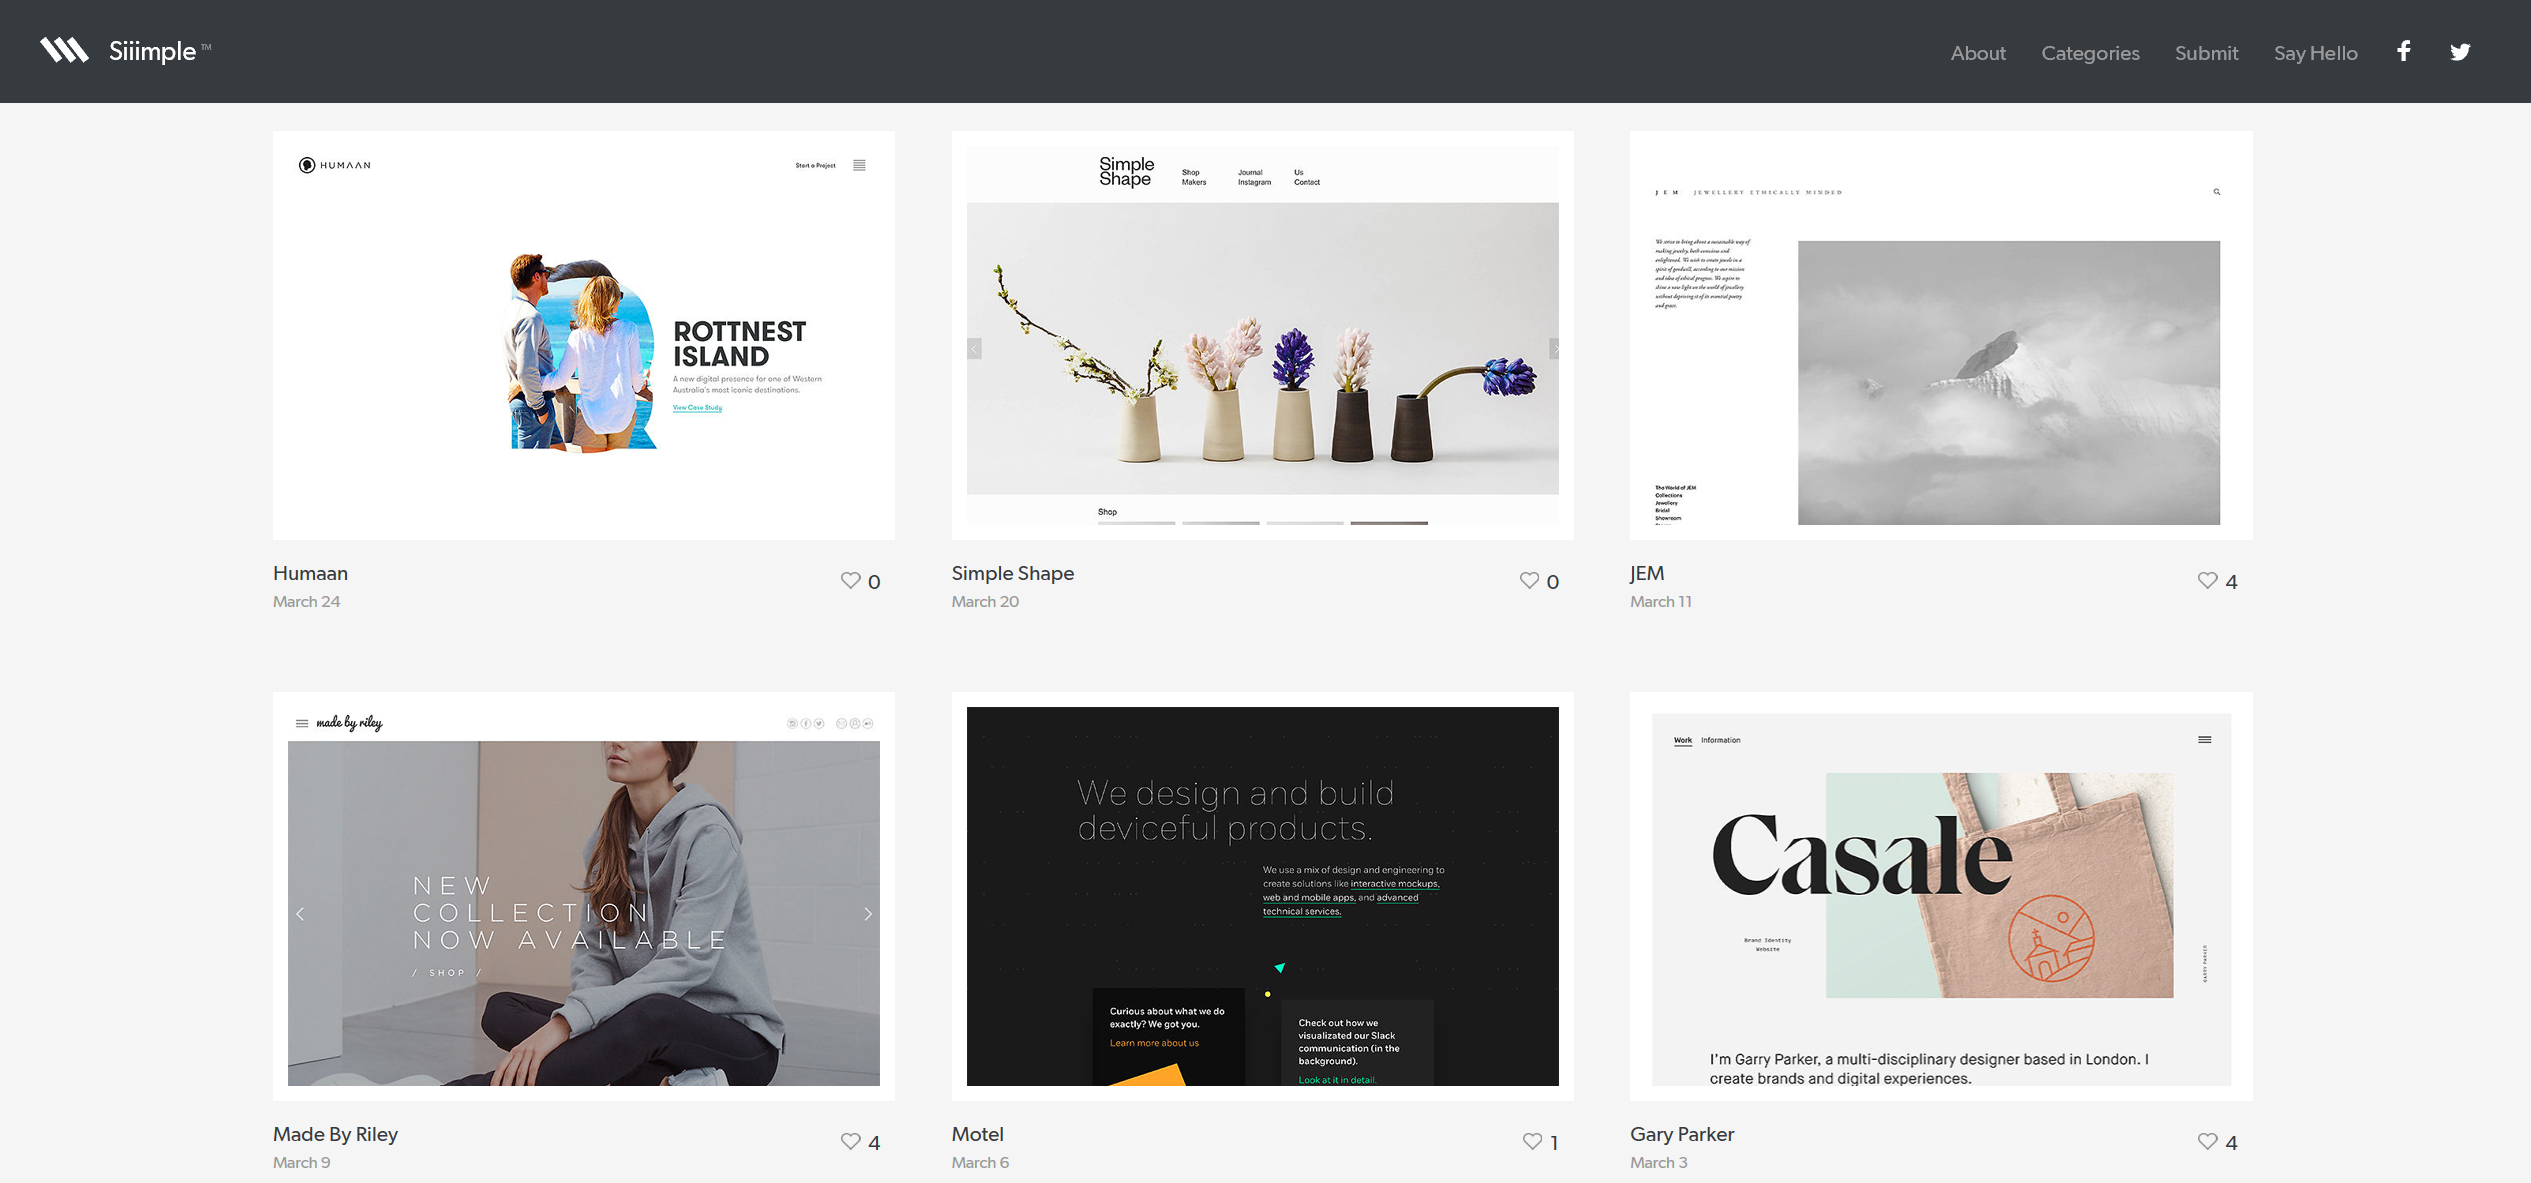The width and height of the screenshot is (2531, 1183).
Task: Click the hamburger menu icon on Made By Riley
Action: tap(302, 723)
